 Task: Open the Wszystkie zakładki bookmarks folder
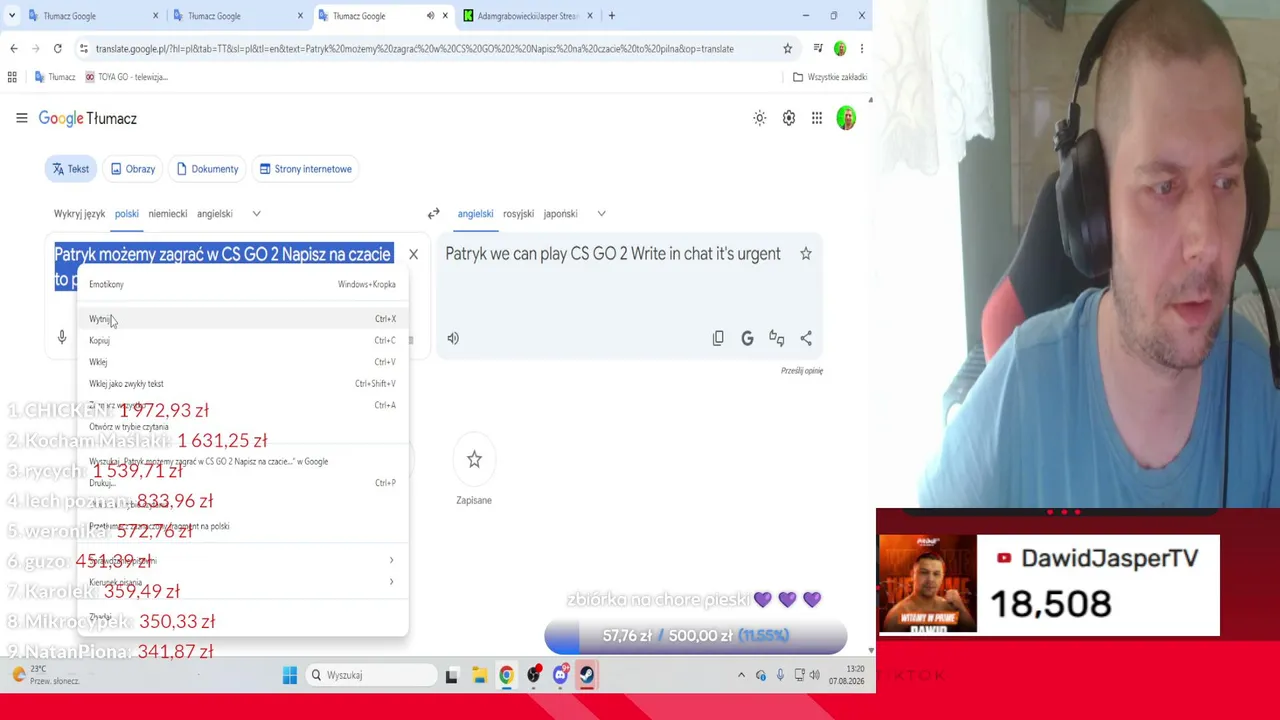point(830,77)
